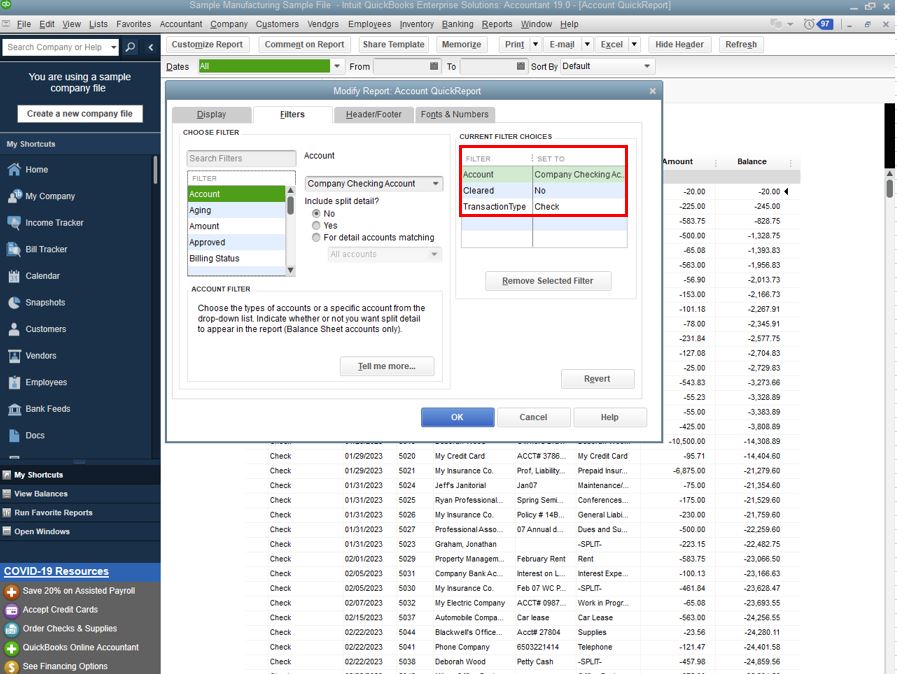Viewport: 897px width, 674px height.
Task: Open COVID-19 Resources link
Action: click(x=56, y=572)
